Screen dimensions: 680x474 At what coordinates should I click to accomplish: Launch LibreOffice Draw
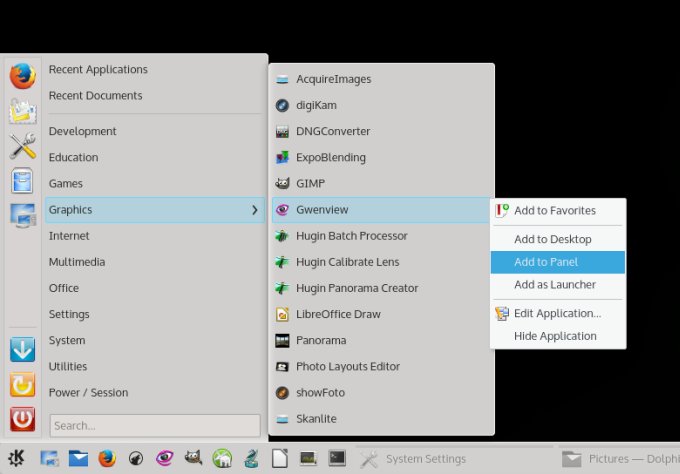point(381,314)
